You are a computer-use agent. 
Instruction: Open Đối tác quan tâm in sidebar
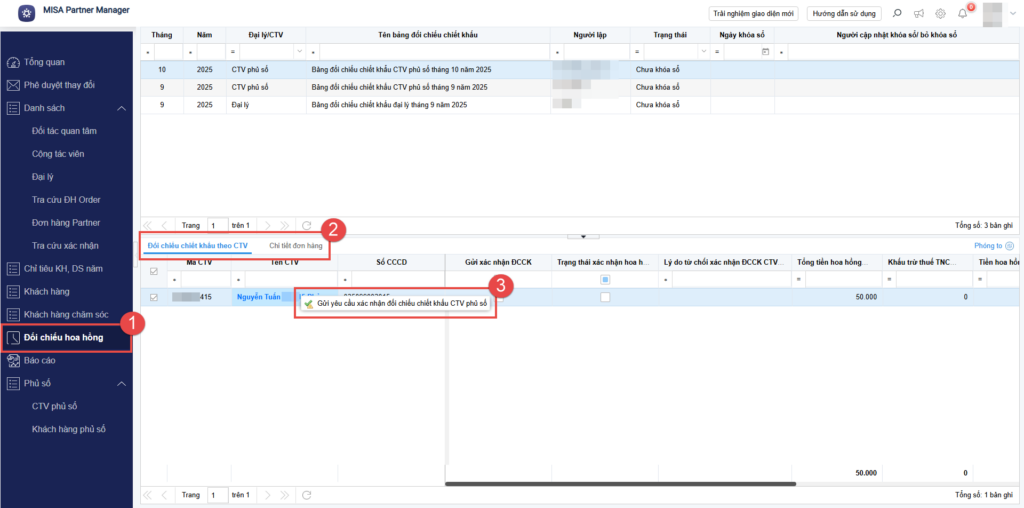64,131
